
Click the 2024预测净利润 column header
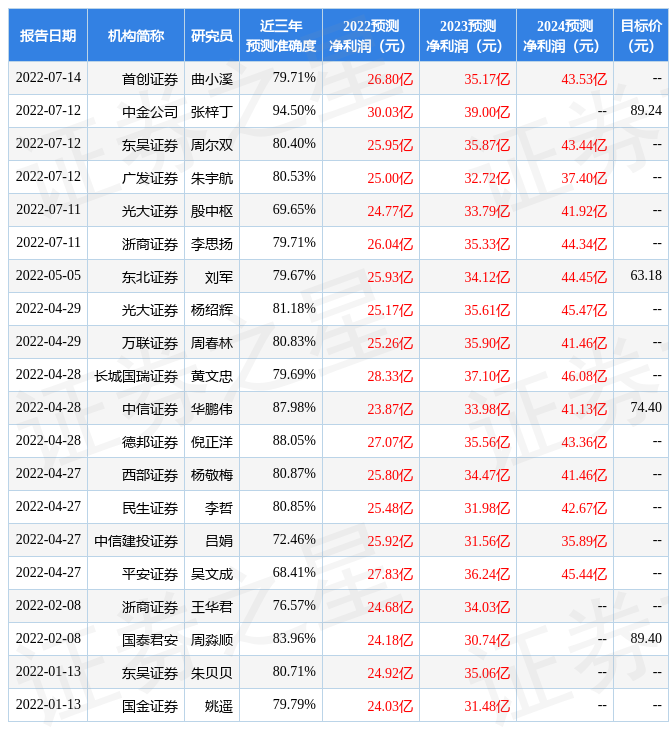565,35
